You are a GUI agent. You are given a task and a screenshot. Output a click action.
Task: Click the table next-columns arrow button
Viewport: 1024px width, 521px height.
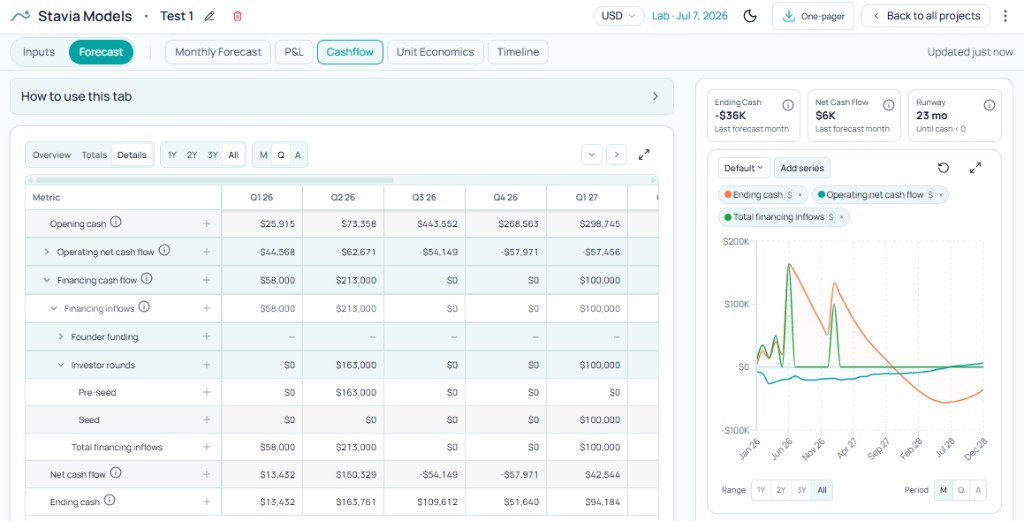616,155
